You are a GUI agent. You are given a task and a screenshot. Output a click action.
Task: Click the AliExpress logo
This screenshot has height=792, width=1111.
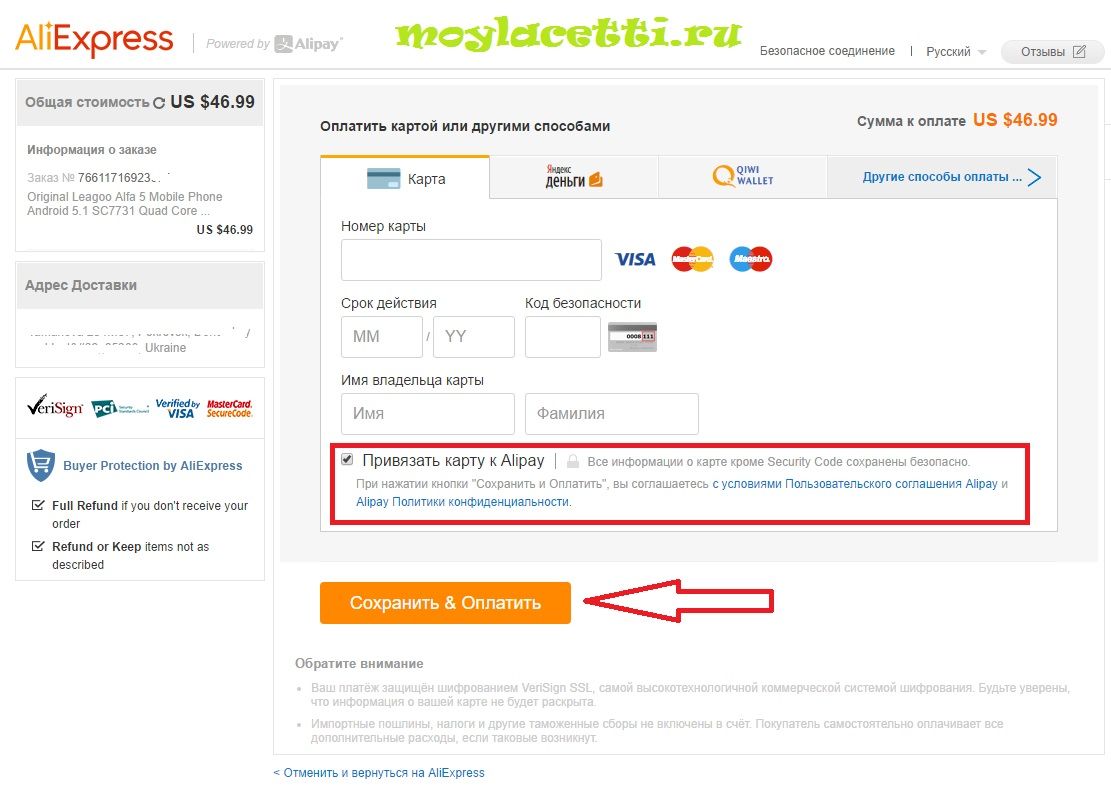(x=94, y=40)
